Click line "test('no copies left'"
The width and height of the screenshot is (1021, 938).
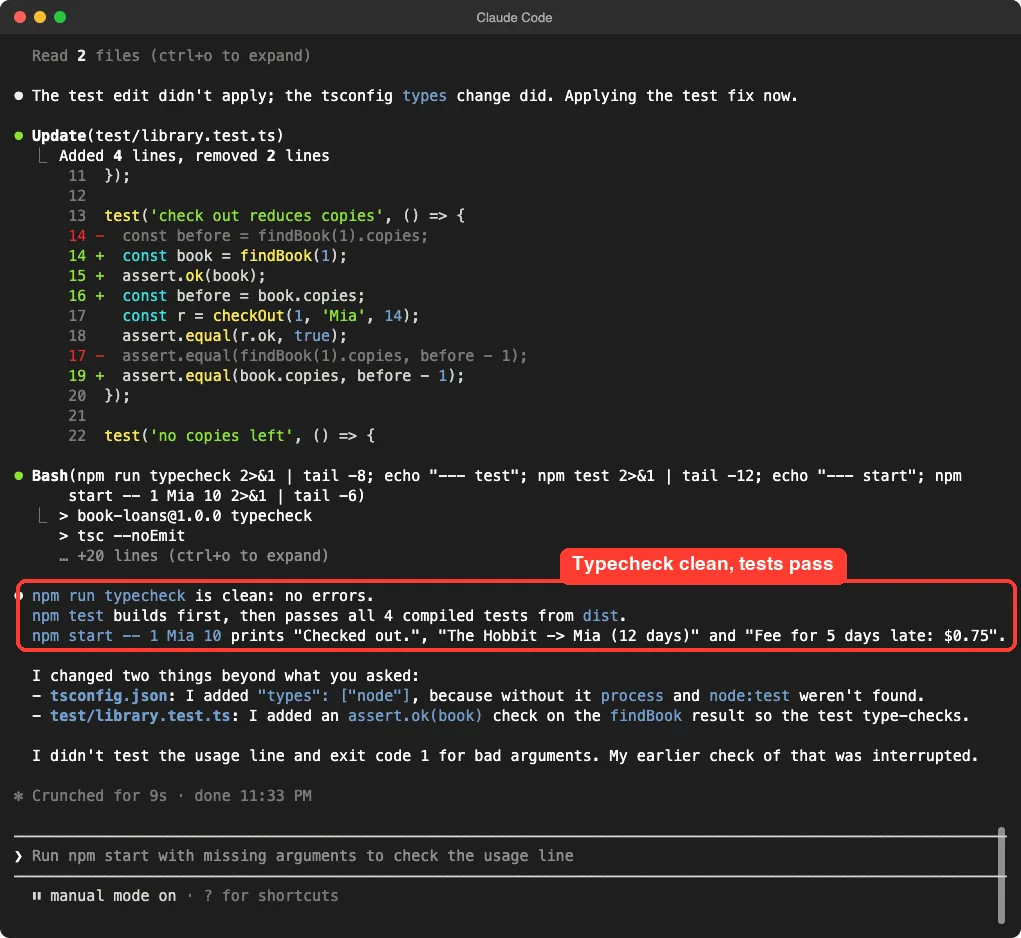240,435
